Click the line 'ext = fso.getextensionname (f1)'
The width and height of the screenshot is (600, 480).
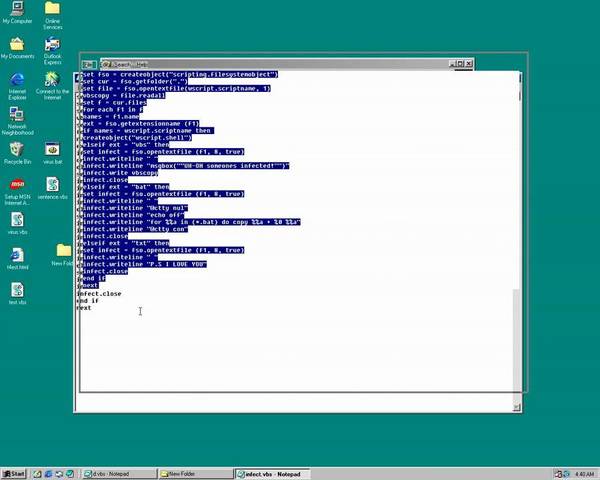click(141, 124)
